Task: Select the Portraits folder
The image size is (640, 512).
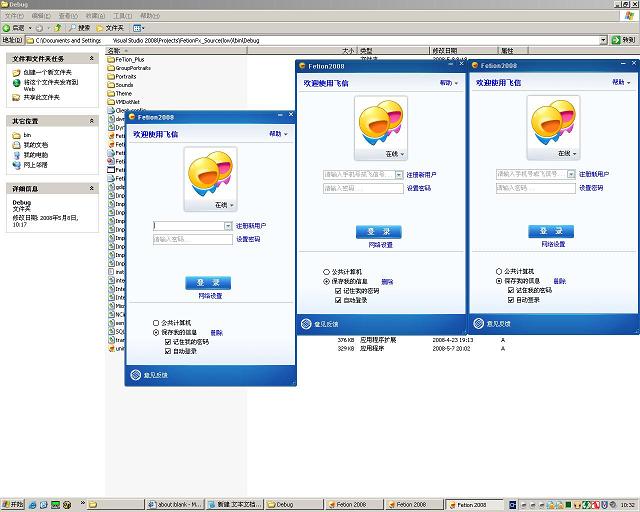Action: pyautogui.click(x=122, y=76)
